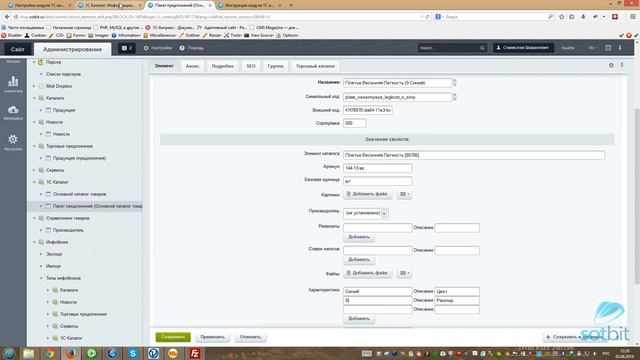Viewport: 640px width, 360px height.
Task: Open the Marketplace cloud icon in sidebar
Action: point(13,112)
